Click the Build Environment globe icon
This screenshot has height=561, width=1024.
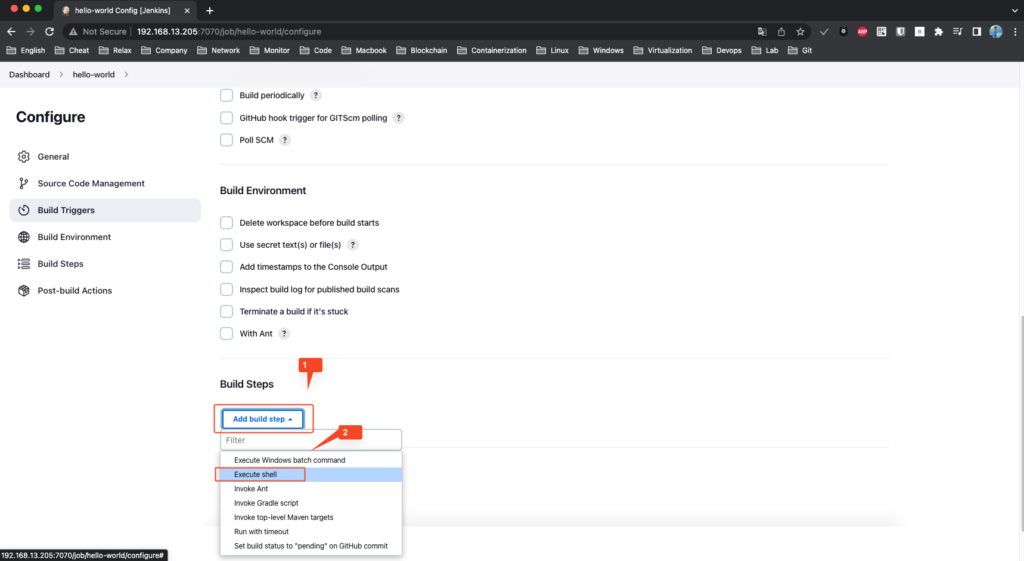click(24, 237)
